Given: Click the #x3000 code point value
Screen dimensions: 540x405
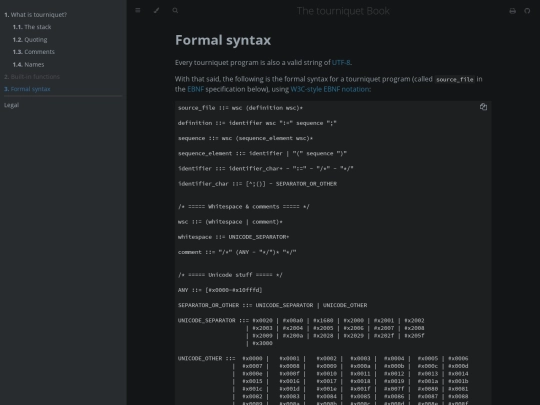Looking at the screenshot, I should click(262, 343).
